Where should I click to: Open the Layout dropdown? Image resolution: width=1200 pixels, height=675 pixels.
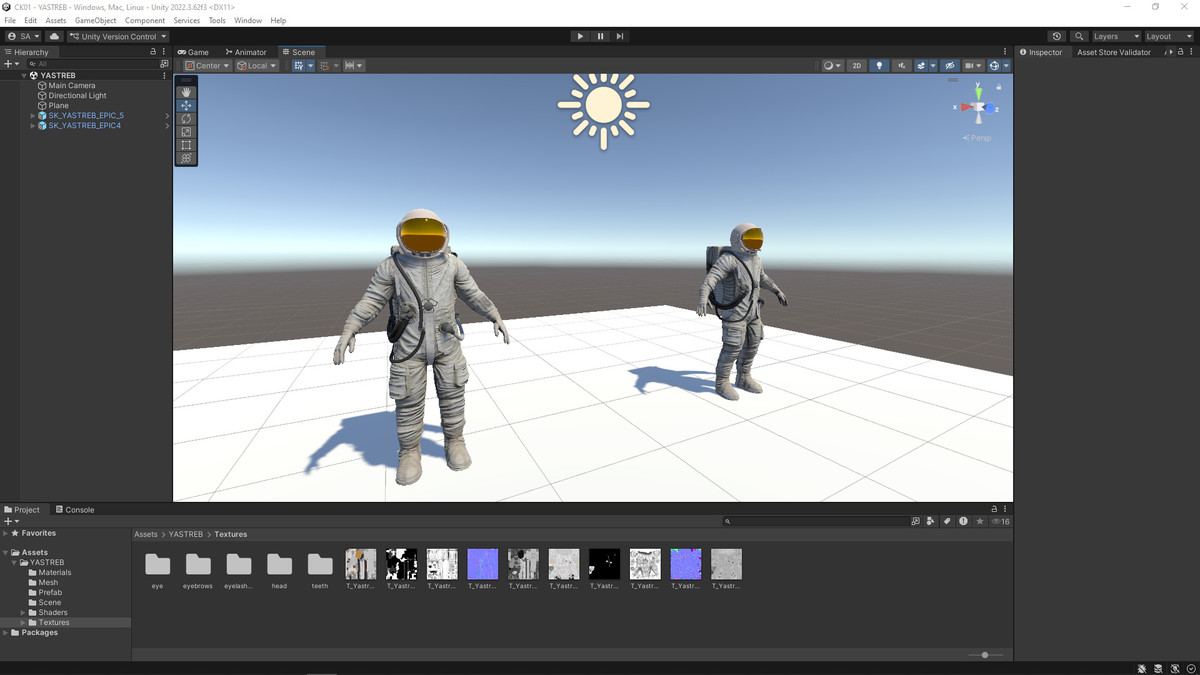click(x=1169, y=36)
